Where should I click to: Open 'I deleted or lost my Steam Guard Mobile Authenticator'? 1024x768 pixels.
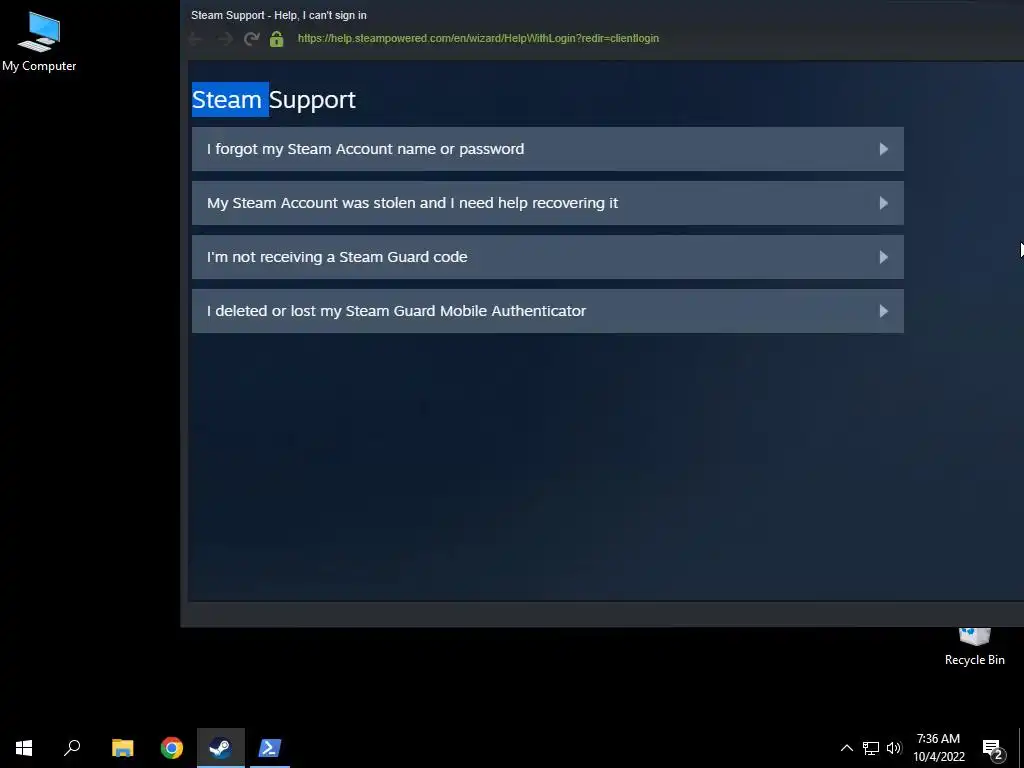[x=547, y=311]
